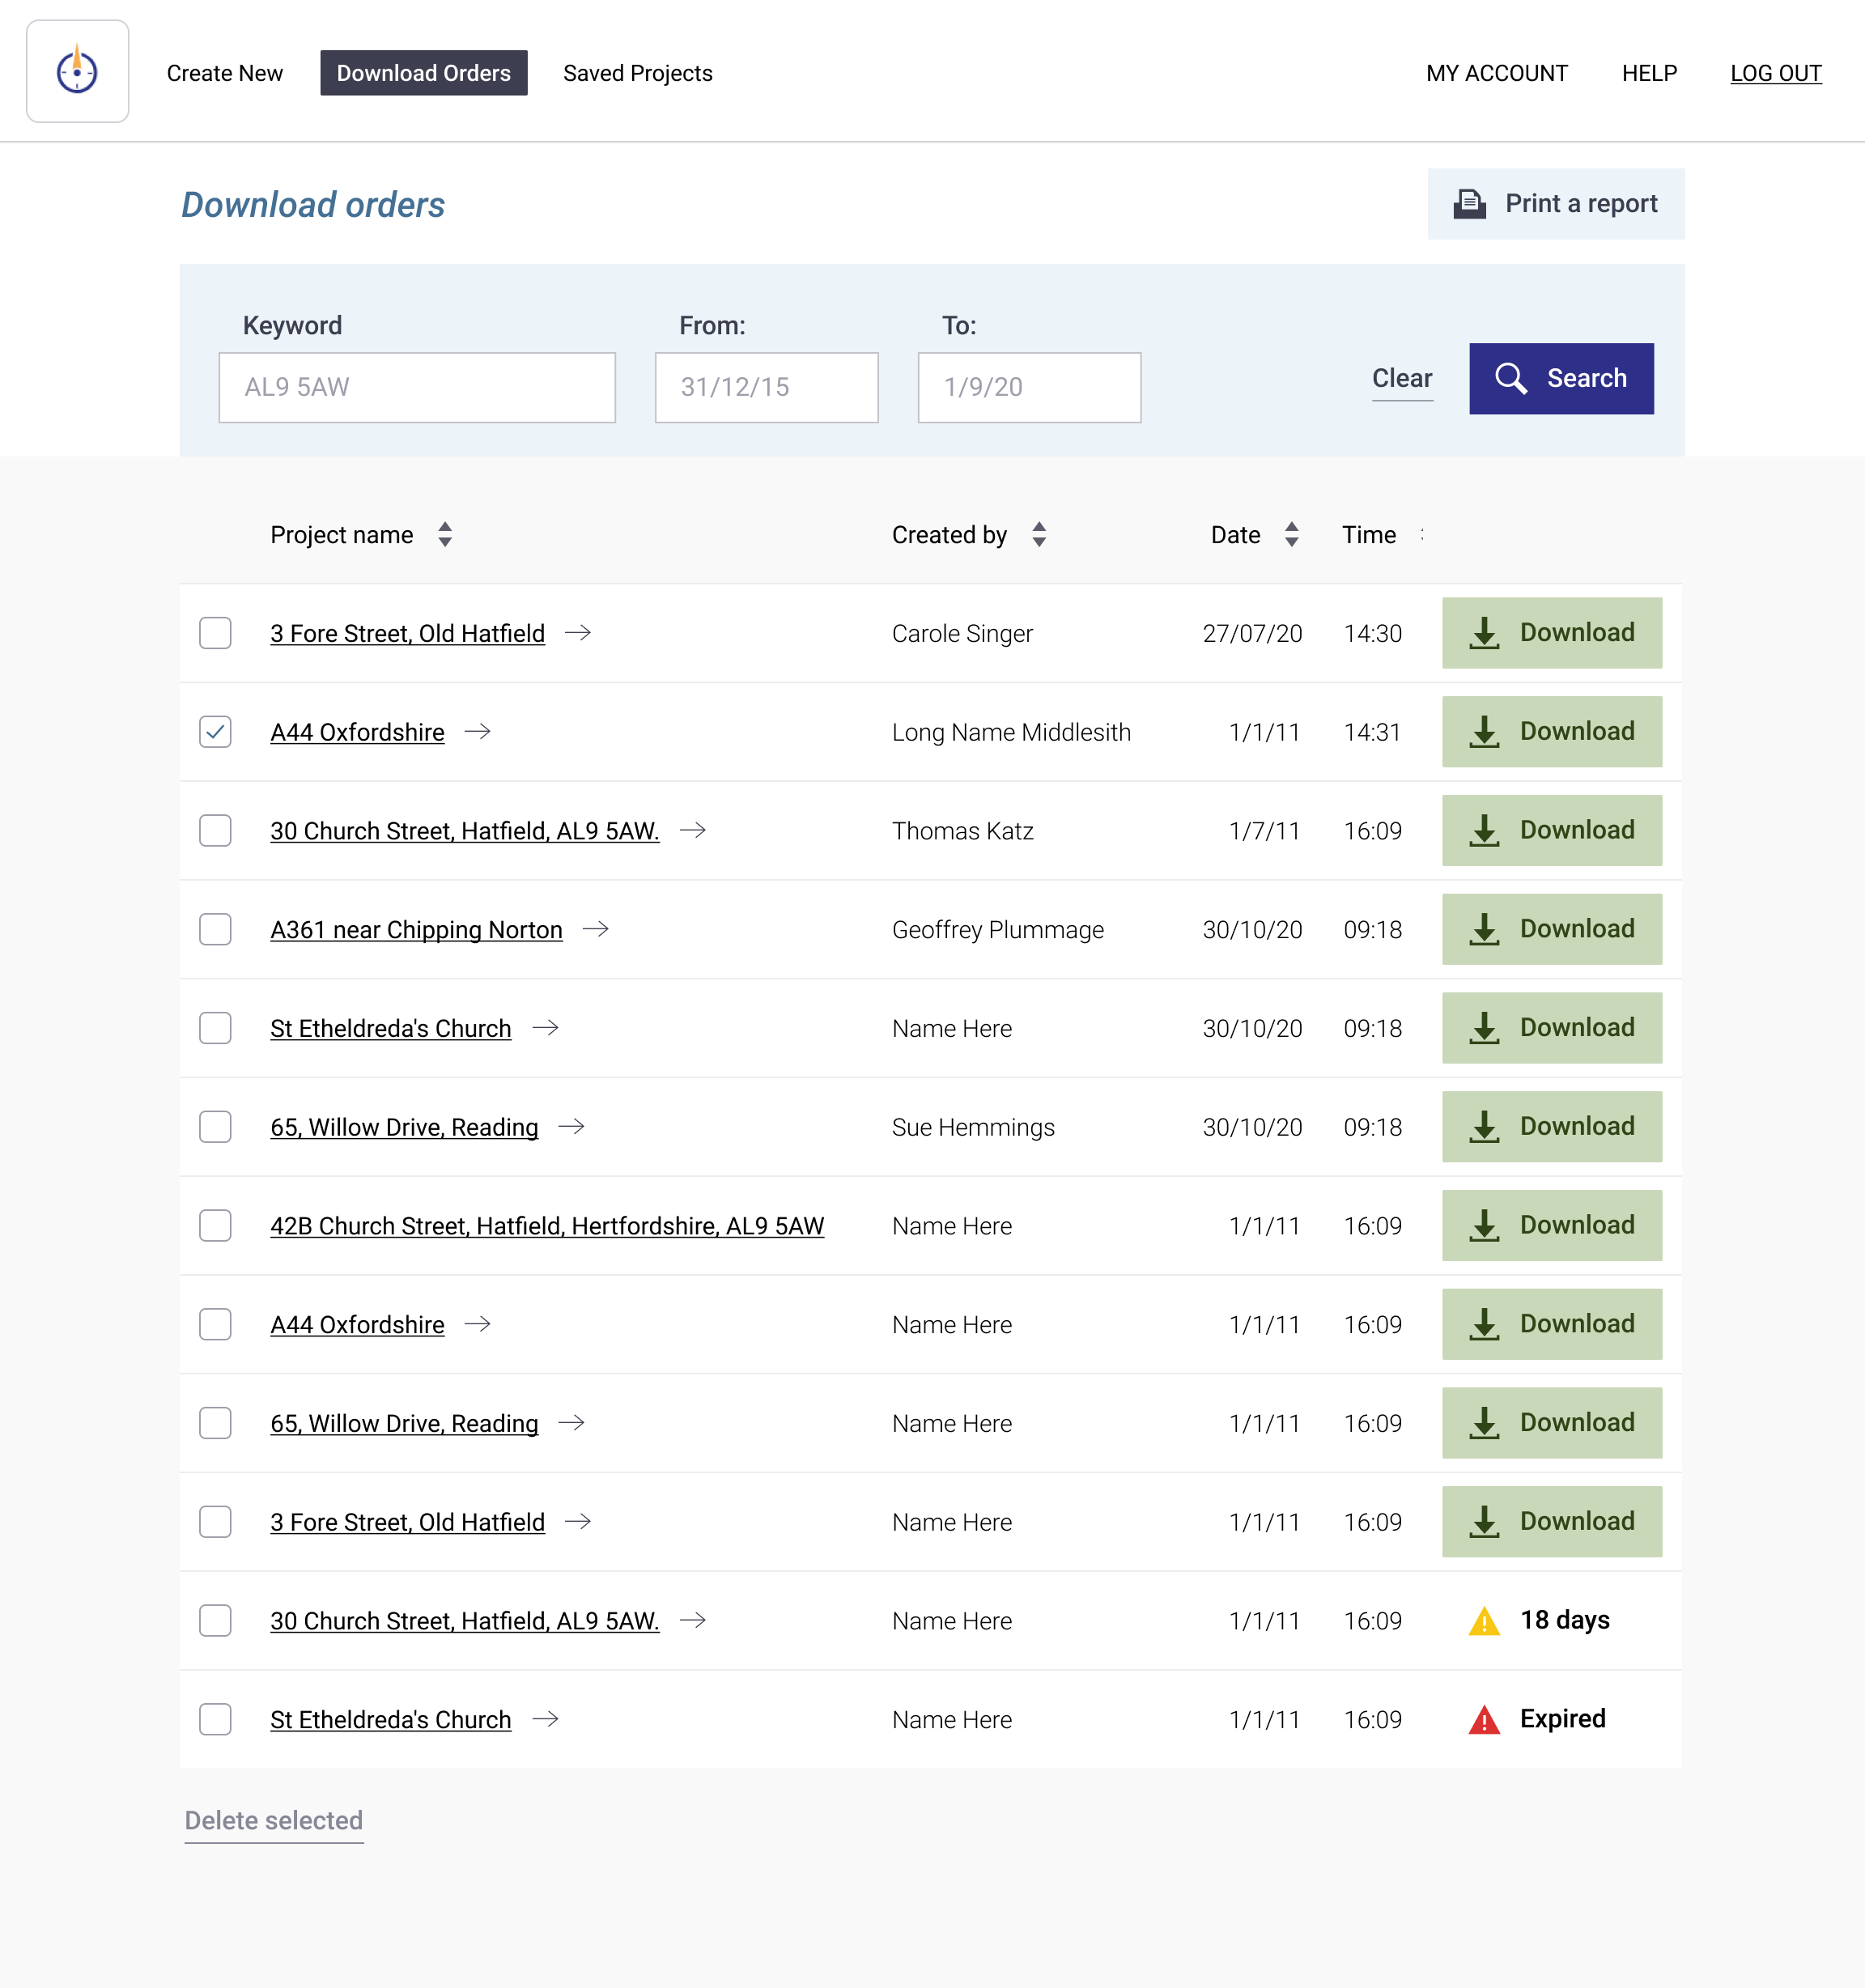Click the Clear filter link
Screen dimensions: 1865x1988
pyautogui.click(x=1401, y=379)
